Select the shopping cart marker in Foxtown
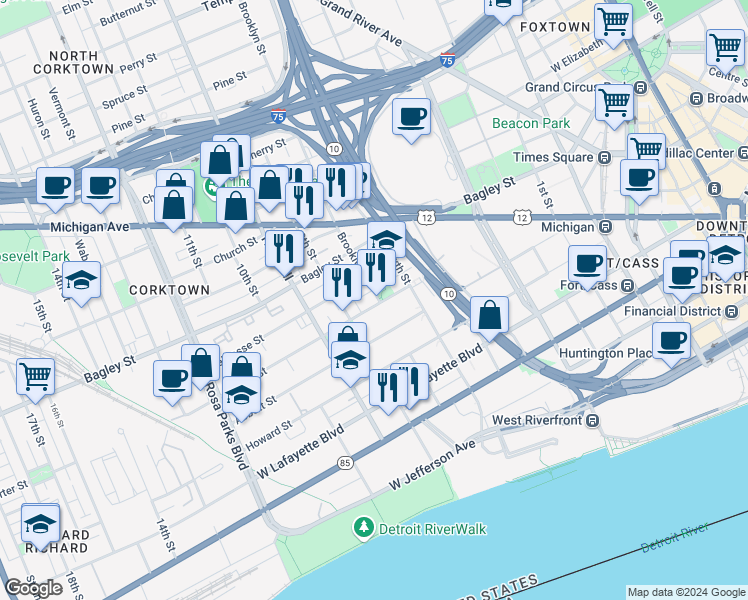 (613, 21)
